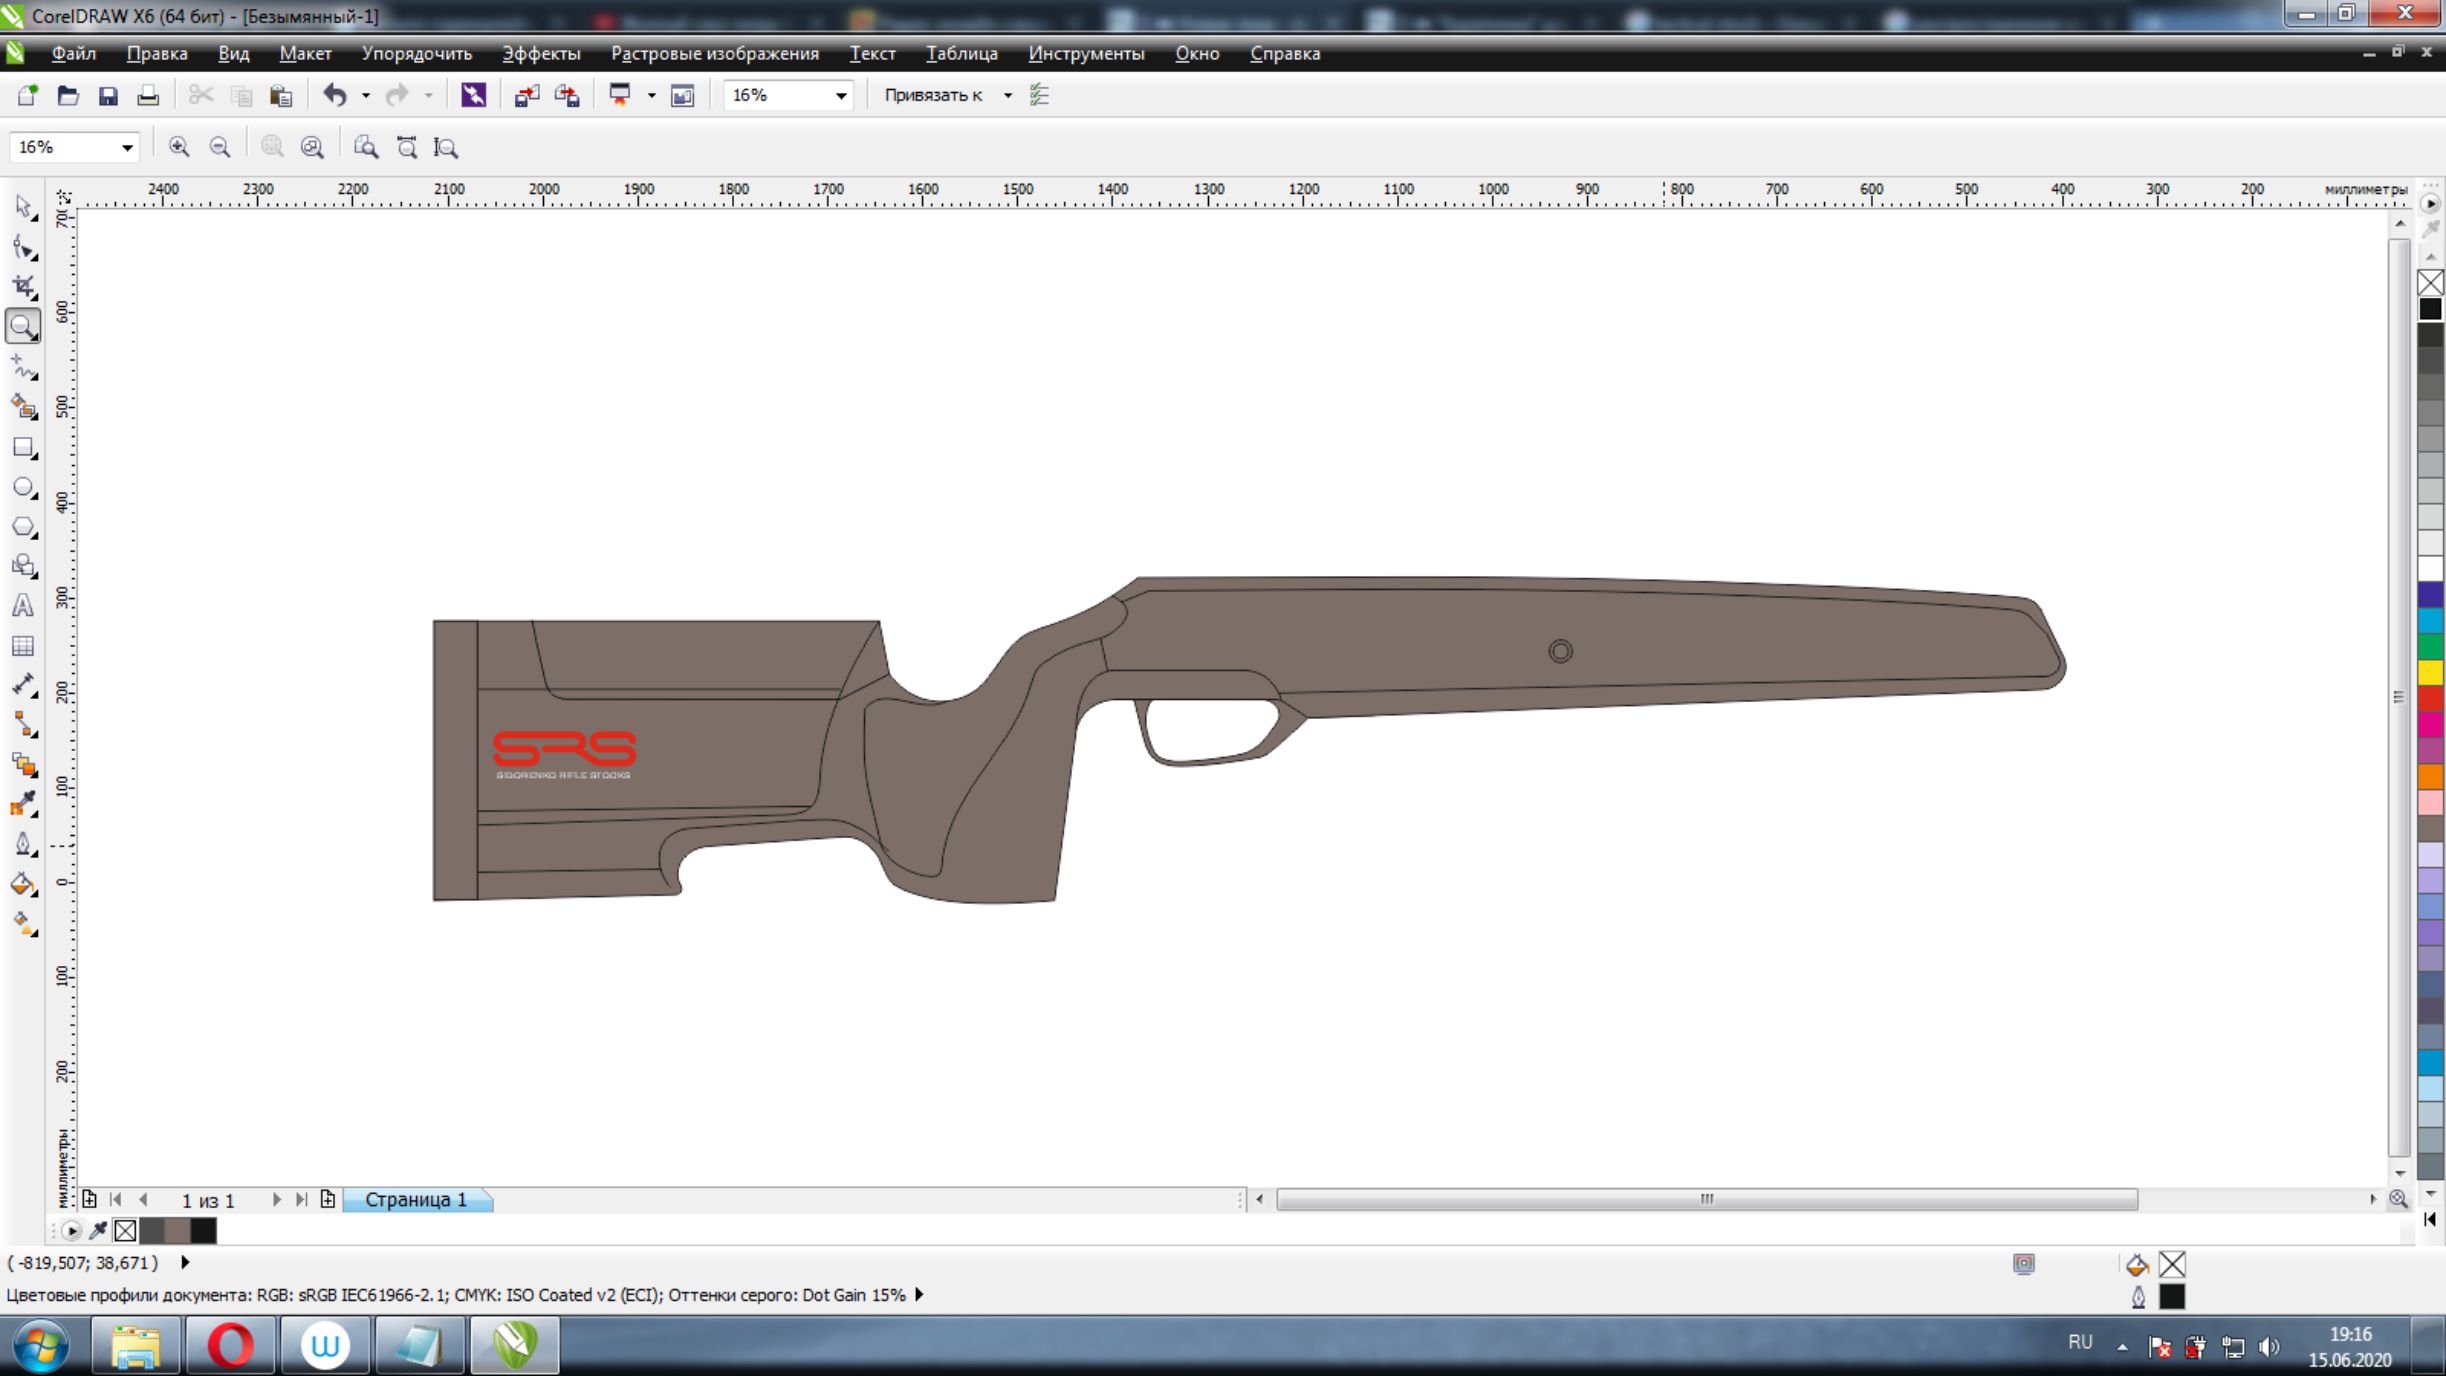The image size is (2446, 1376).
Task: Click the Import icon in toolbar
Action: pyautogui.click(x=526, y=95)
